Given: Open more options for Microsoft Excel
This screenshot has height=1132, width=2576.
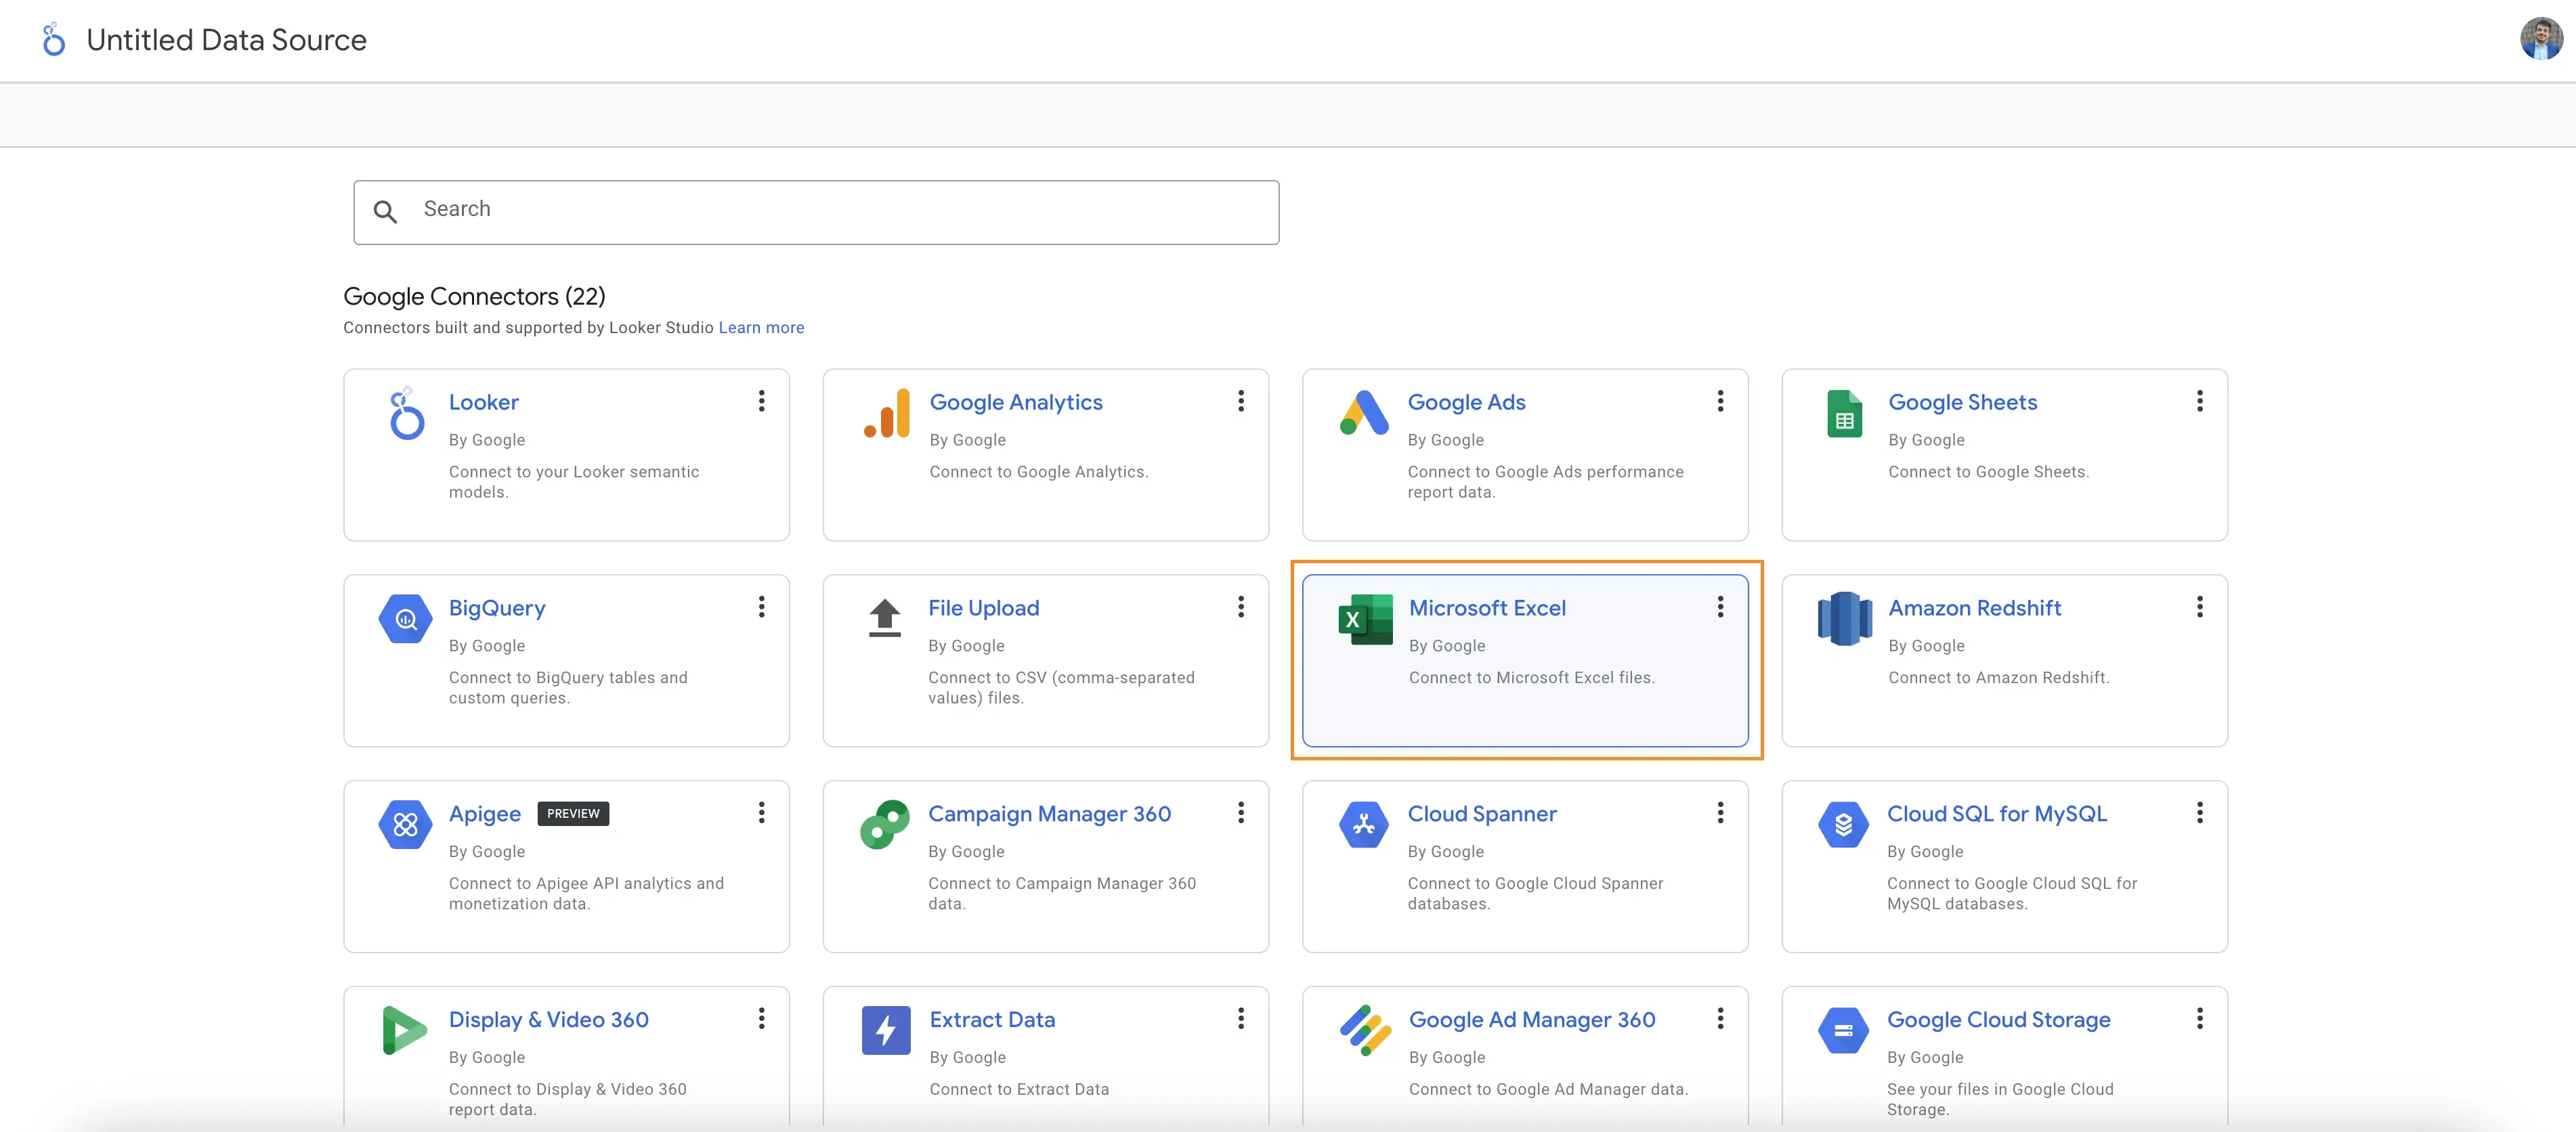Looking at the screenshot, I should click(x=1720, y=607).
